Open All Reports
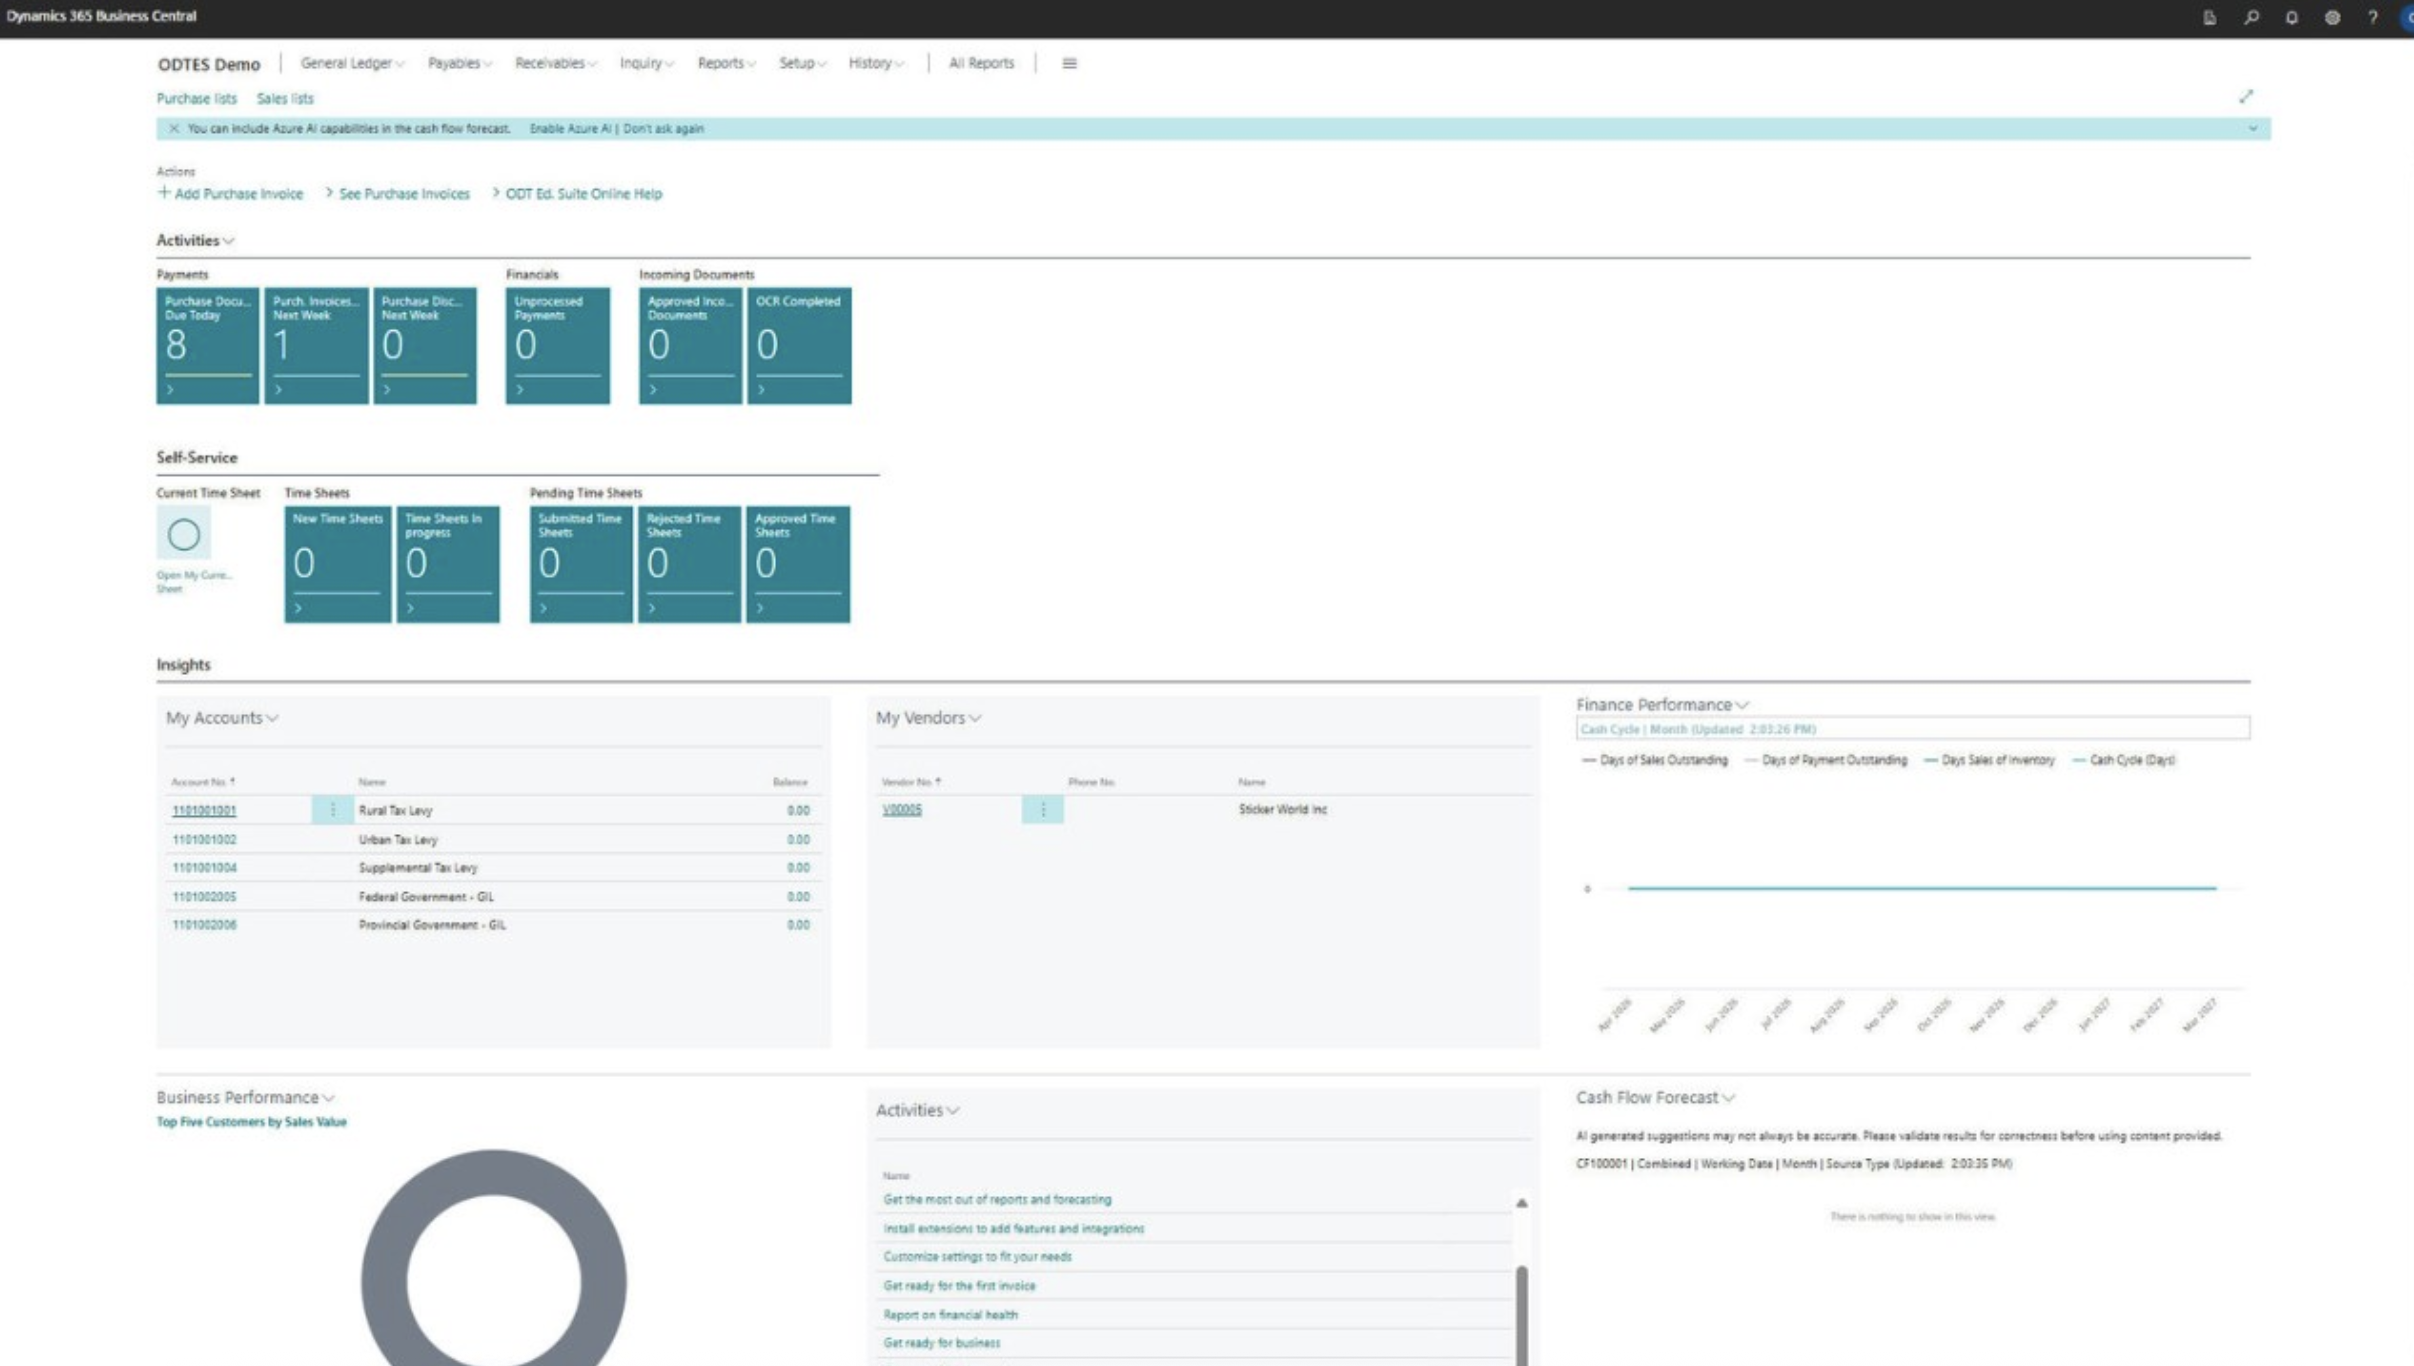 [x=981, y=63]
